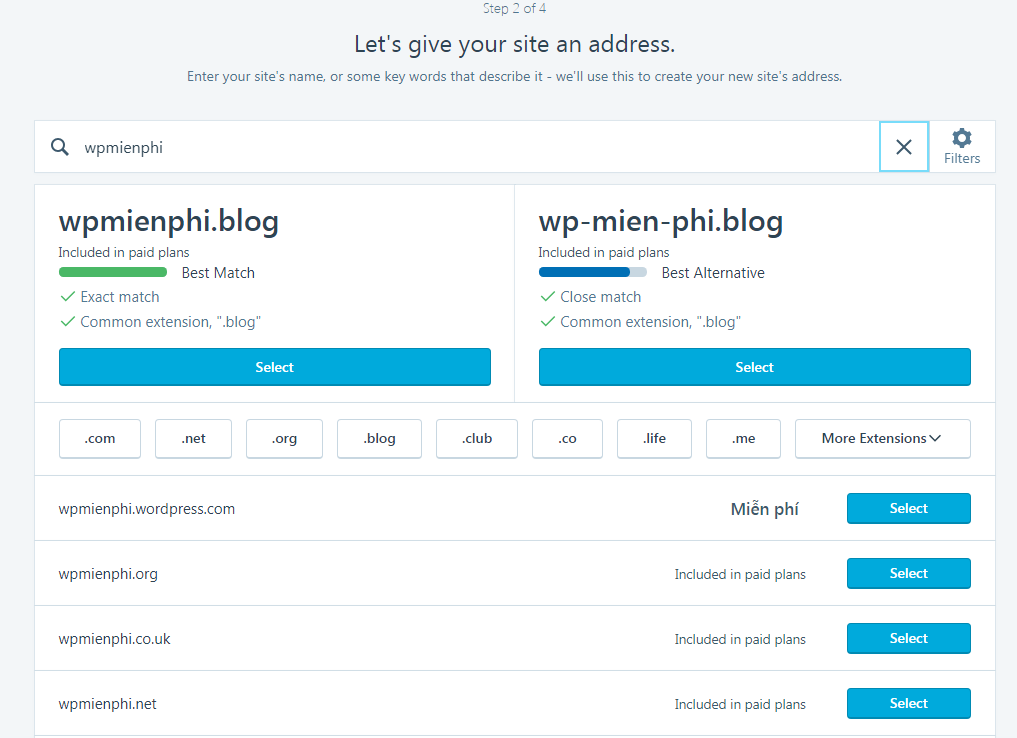
Task: Filter by .co extension
Action: coord(568,438)
